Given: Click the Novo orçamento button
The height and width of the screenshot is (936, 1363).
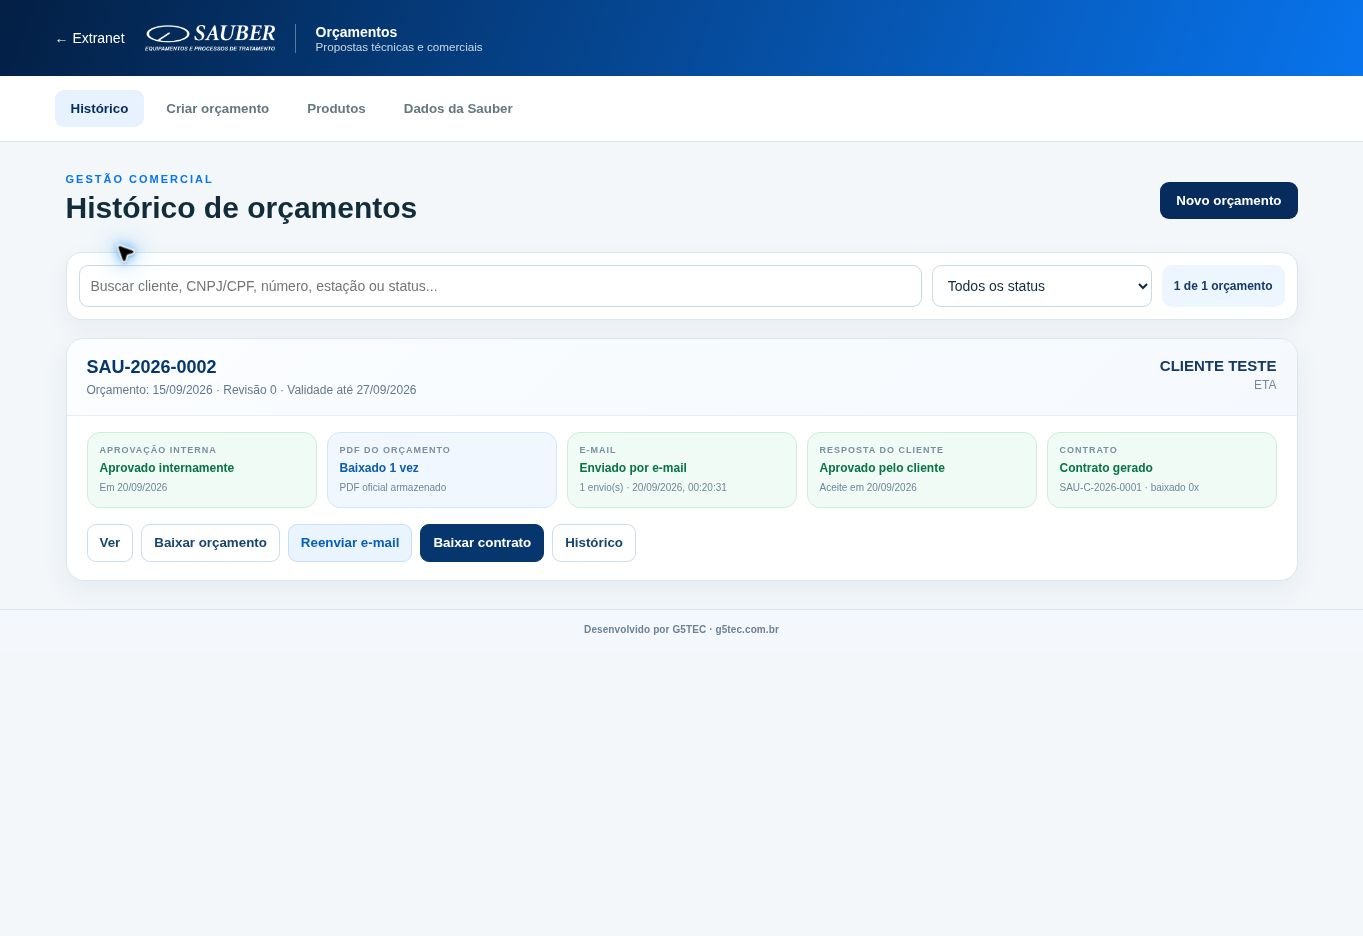Looking at the screenshot, I should [1228, 201].
